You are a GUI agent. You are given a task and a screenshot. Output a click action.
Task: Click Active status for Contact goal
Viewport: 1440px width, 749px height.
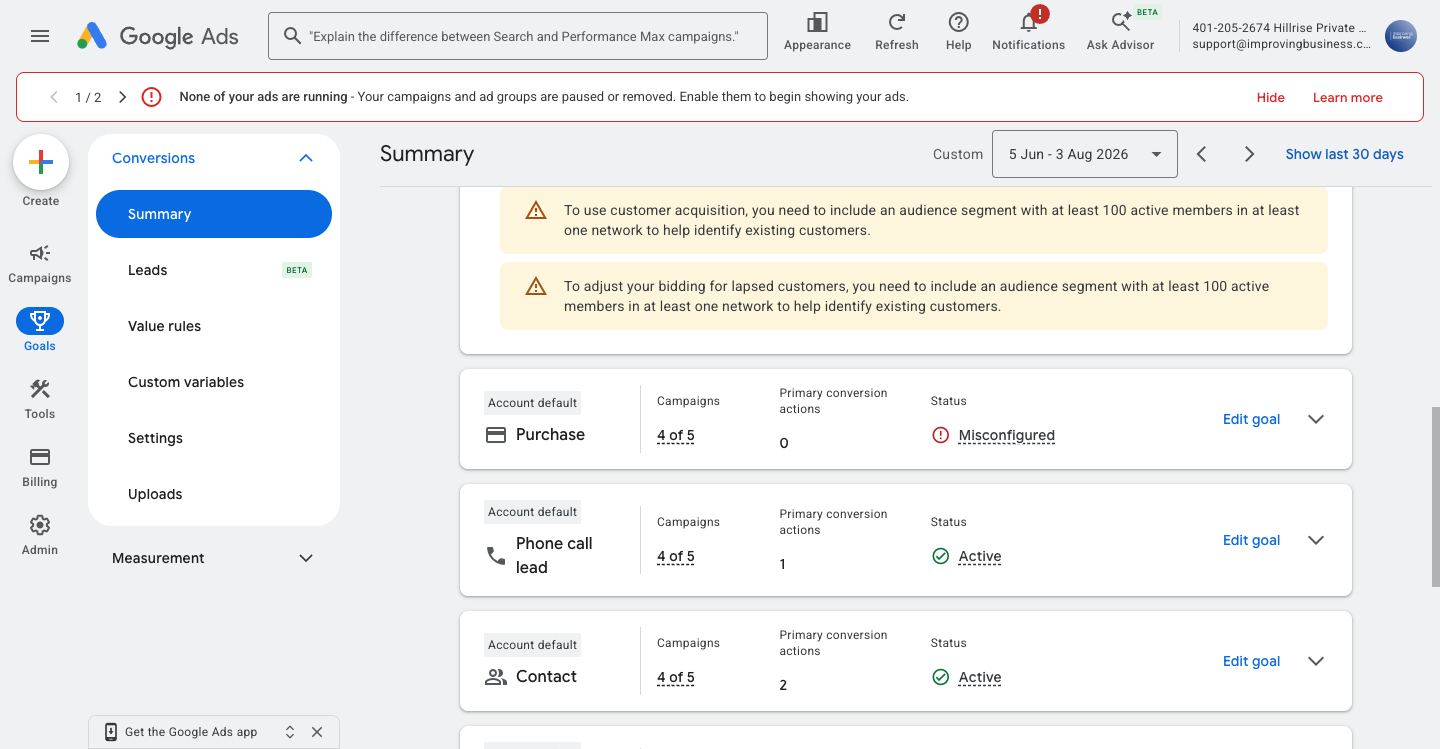coord(979,677)
